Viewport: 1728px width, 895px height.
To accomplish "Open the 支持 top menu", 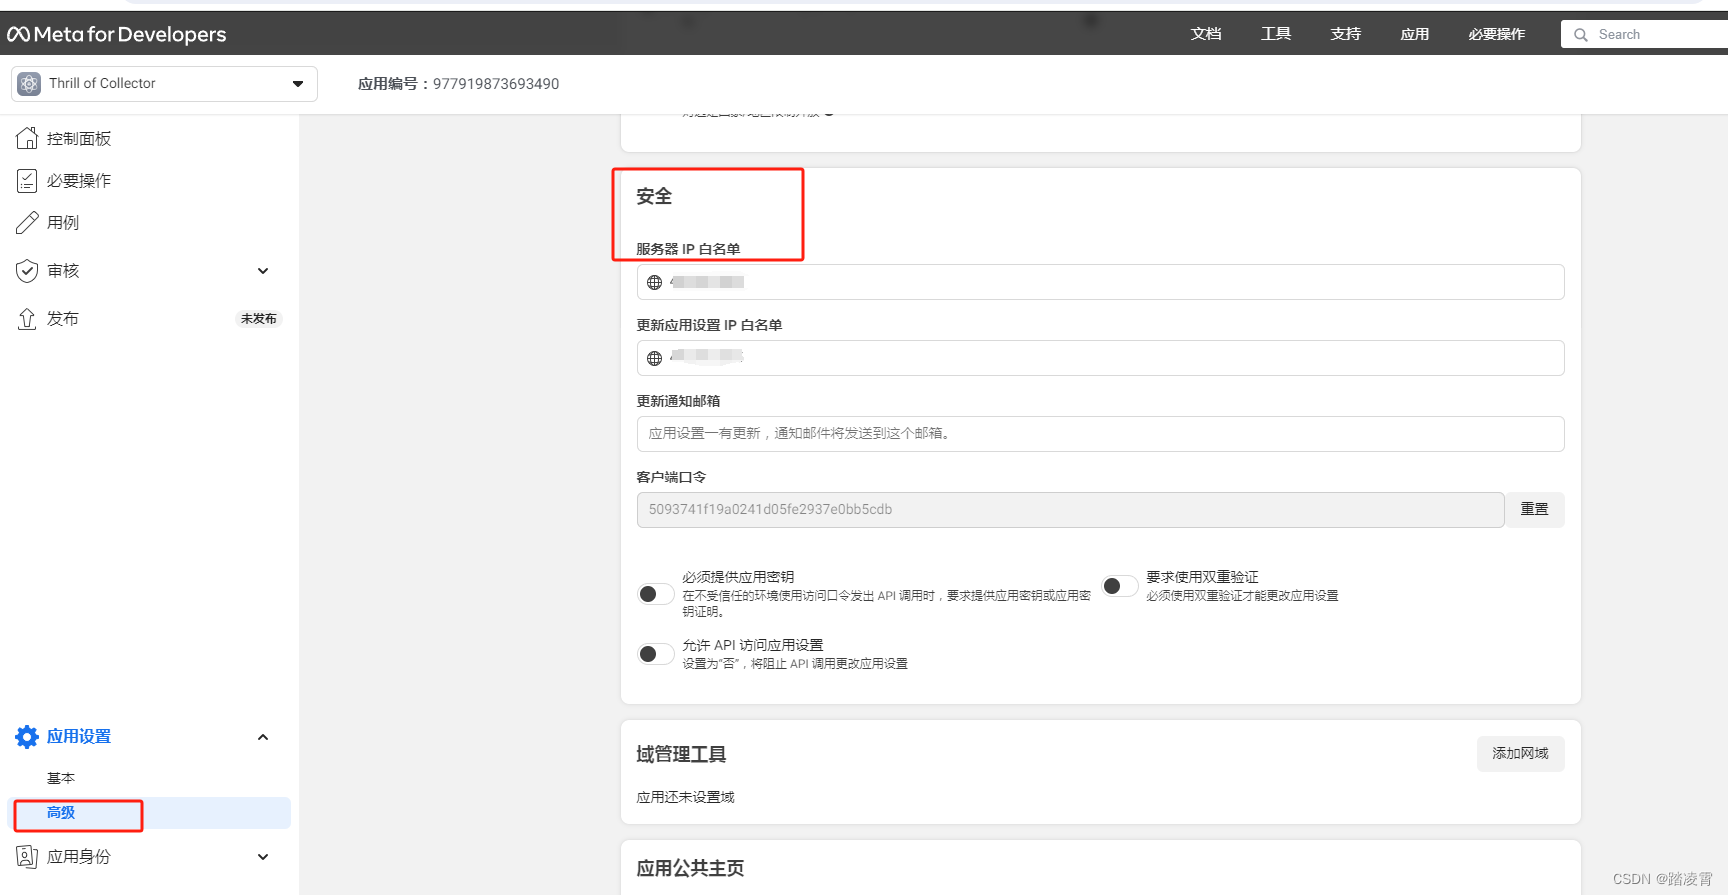I will coord(1346,34).
